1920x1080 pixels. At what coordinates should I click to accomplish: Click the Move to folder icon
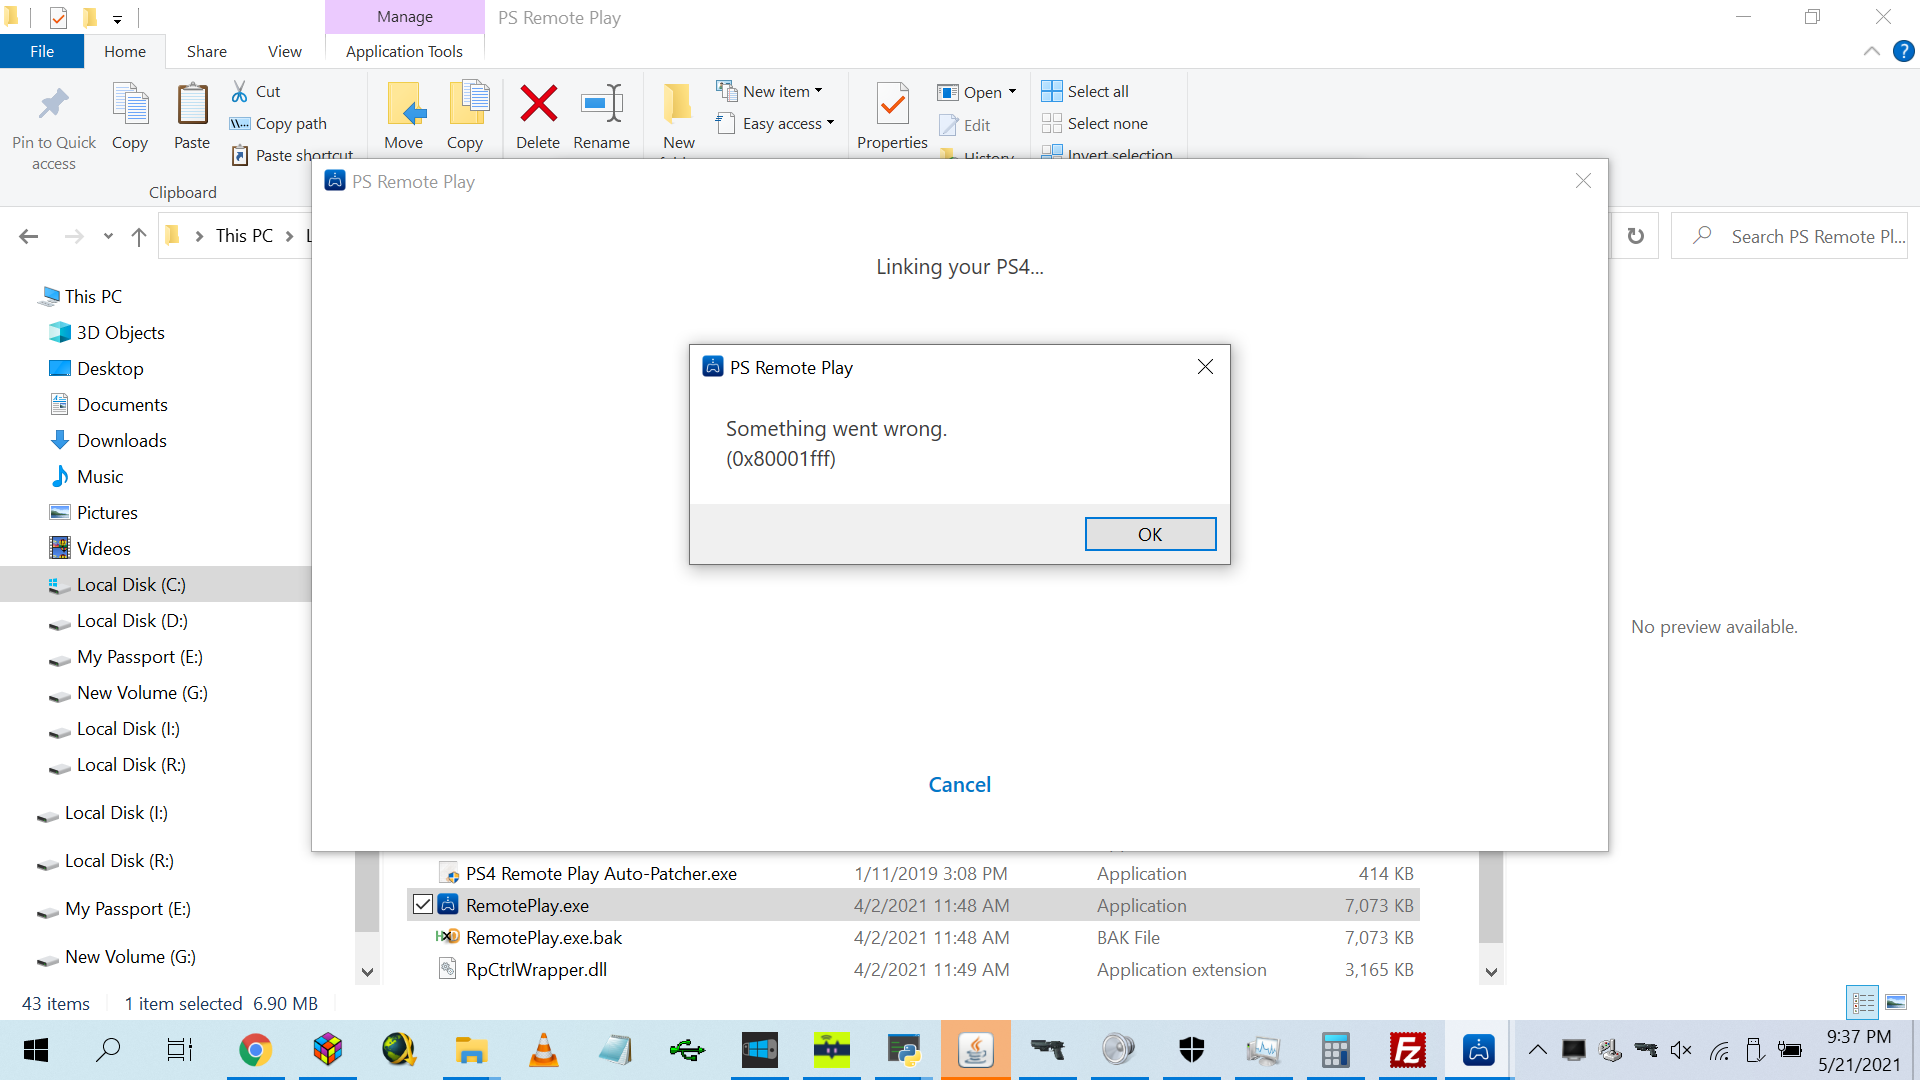(405, 104)
